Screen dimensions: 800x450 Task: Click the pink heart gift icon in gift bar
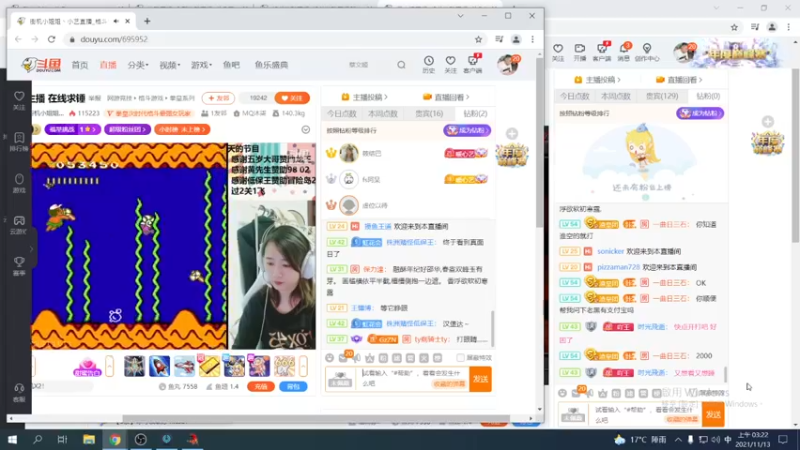pyautogui.click(x=87, y=366)
